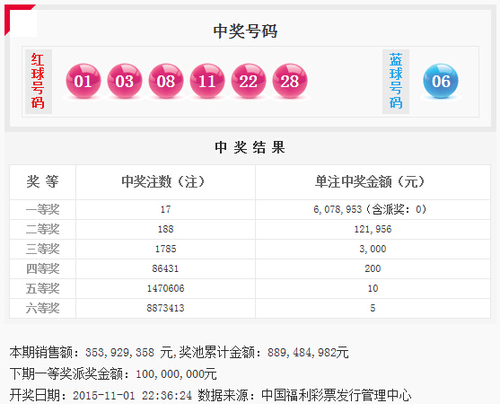Click the red ball numbered 11

pos(207,81)
